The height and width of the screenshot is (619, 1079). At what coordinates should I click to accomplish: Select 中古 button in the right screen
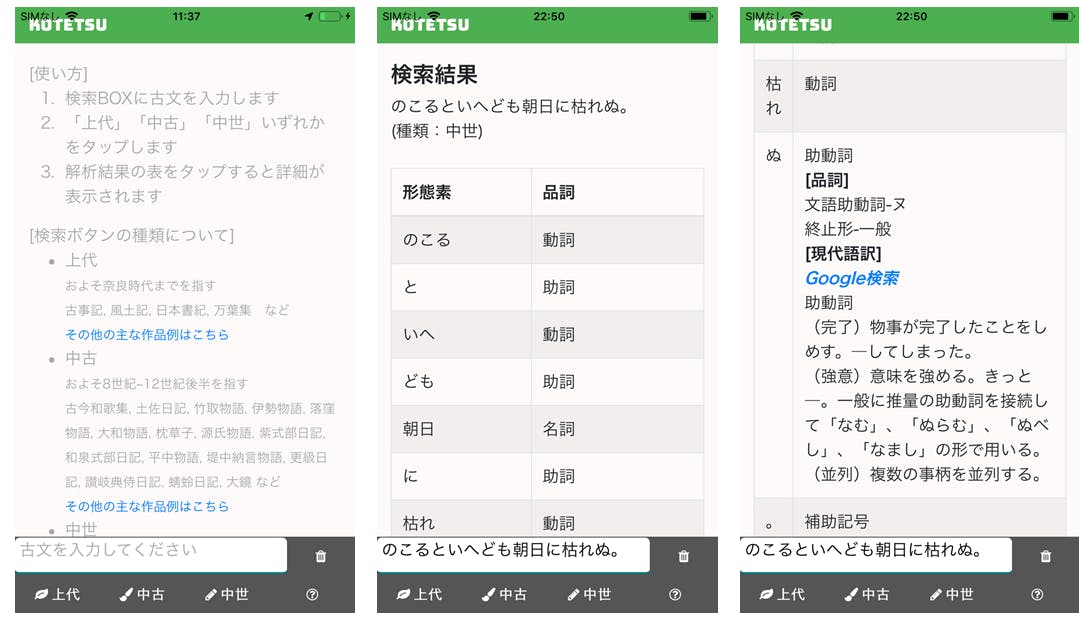[866, 594]
